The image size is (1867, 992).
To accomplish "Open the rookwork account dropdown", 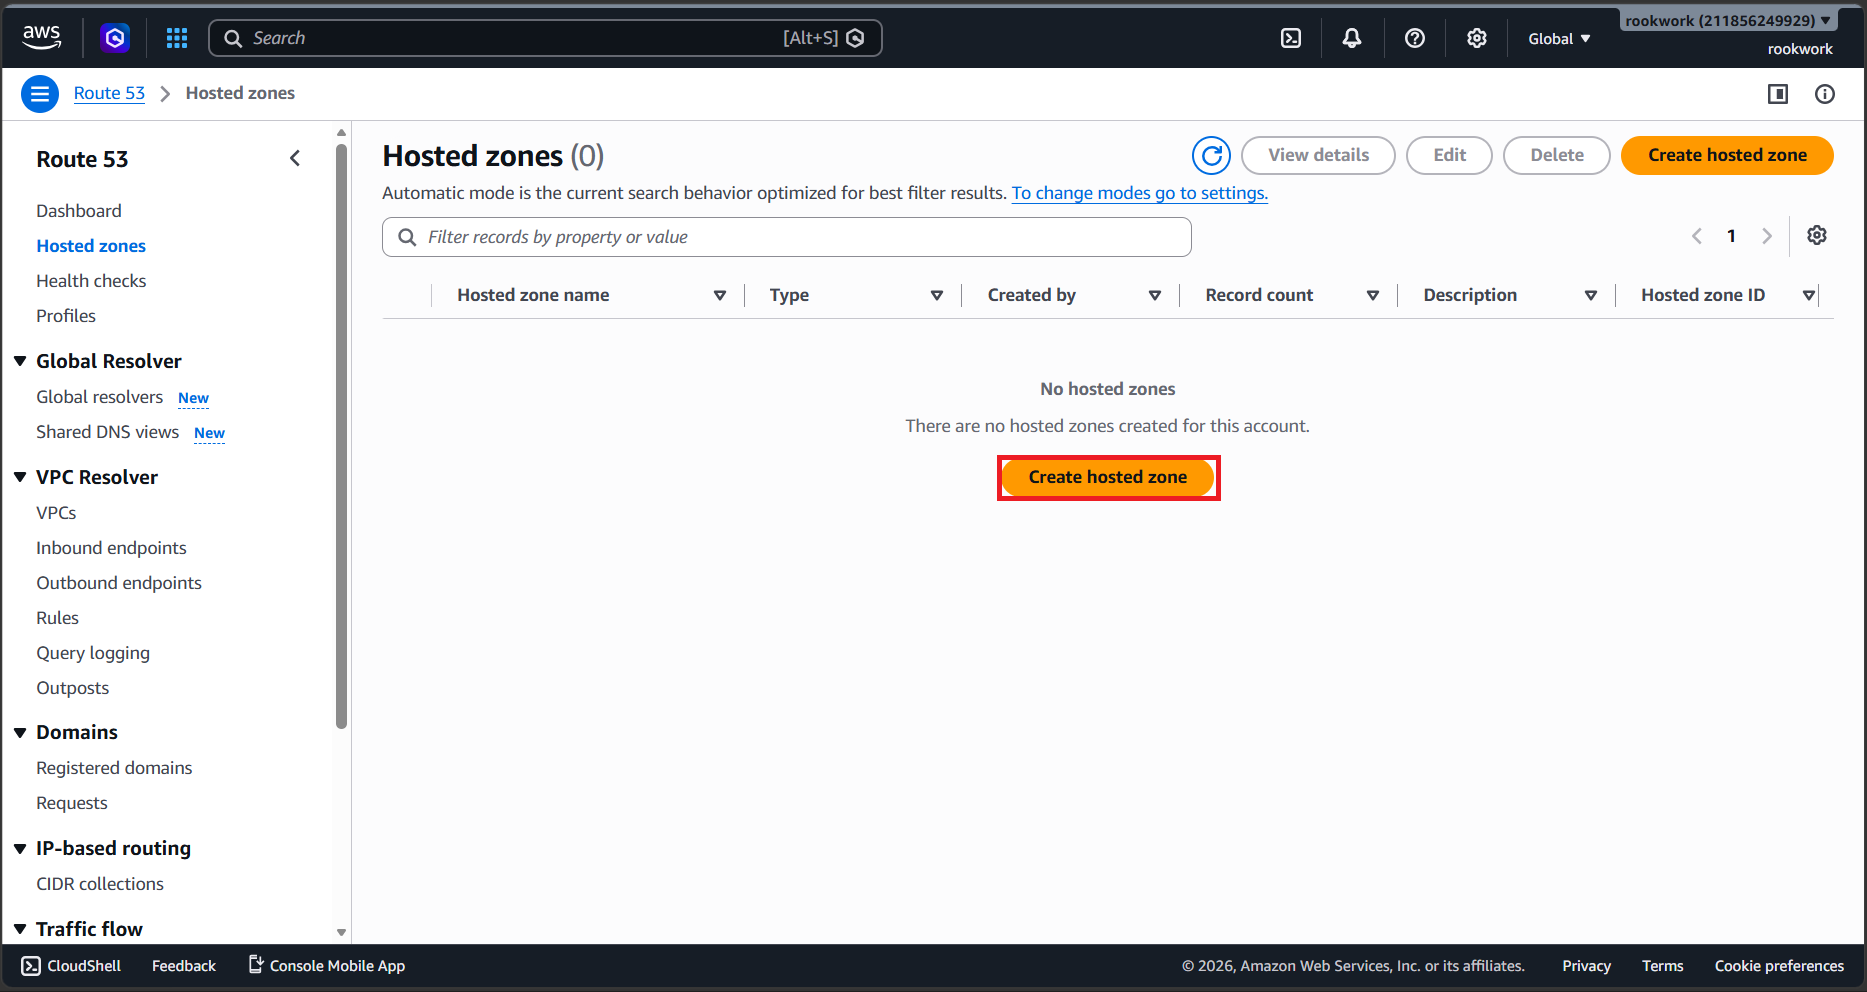I will point(1728,20).
